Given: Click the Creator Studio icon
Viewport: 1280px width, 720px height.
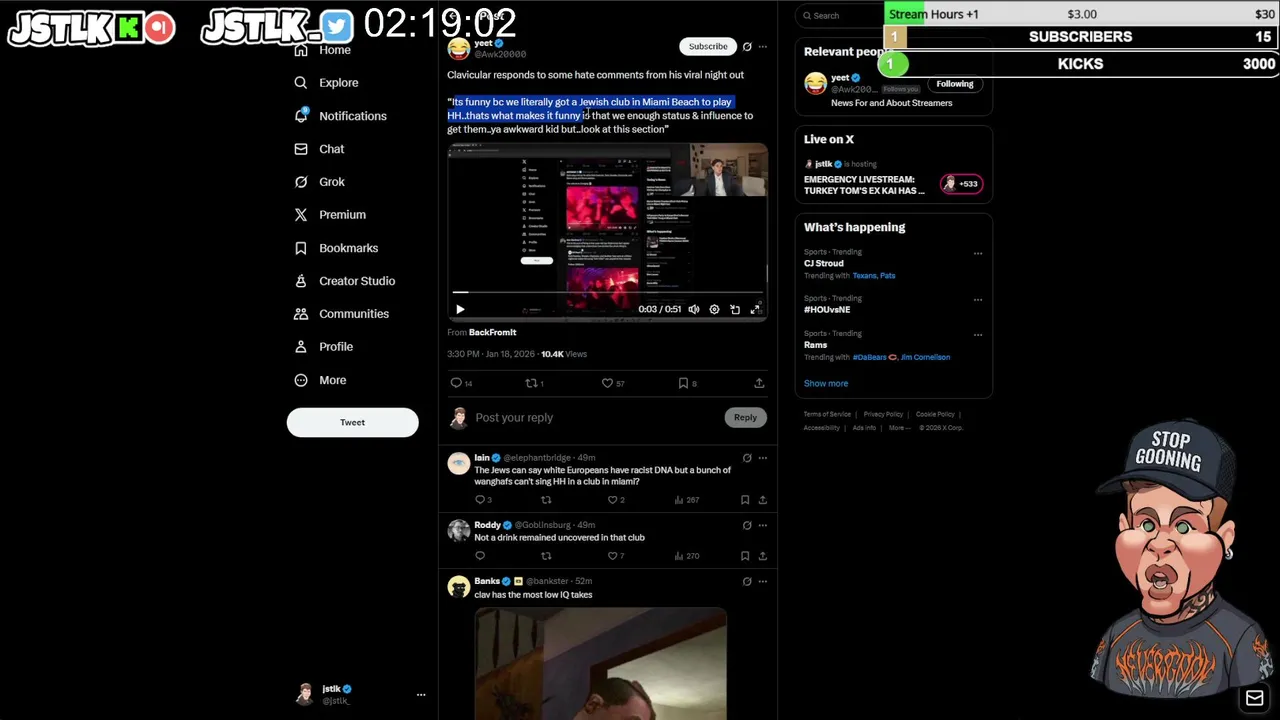Looking at the screenshot, I should [301, 281].
